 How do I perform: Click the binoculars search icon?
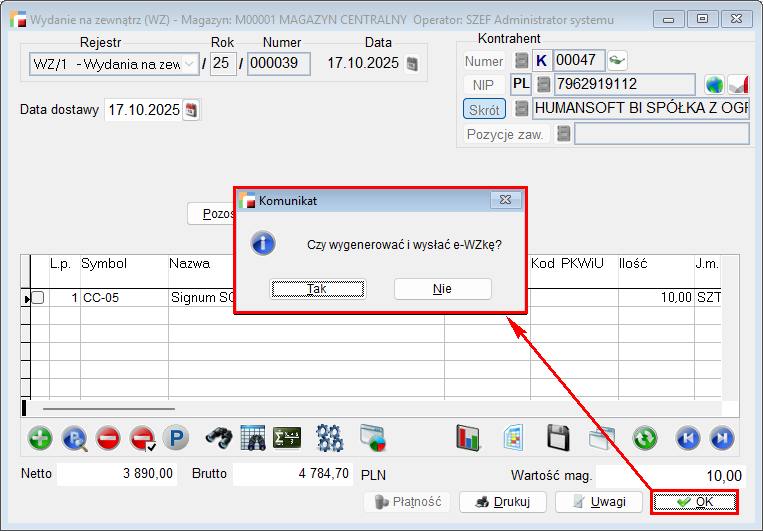[x=219, y=437]
